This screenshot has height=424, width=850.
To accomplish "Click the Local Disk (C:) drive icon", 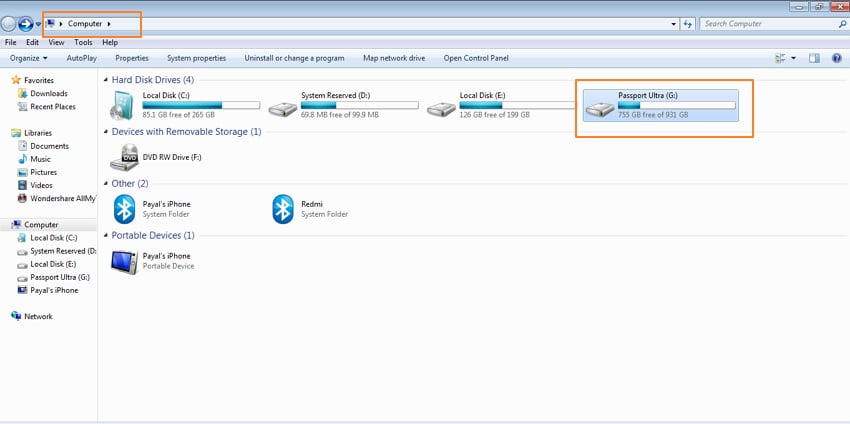I will tap(124, 105).
